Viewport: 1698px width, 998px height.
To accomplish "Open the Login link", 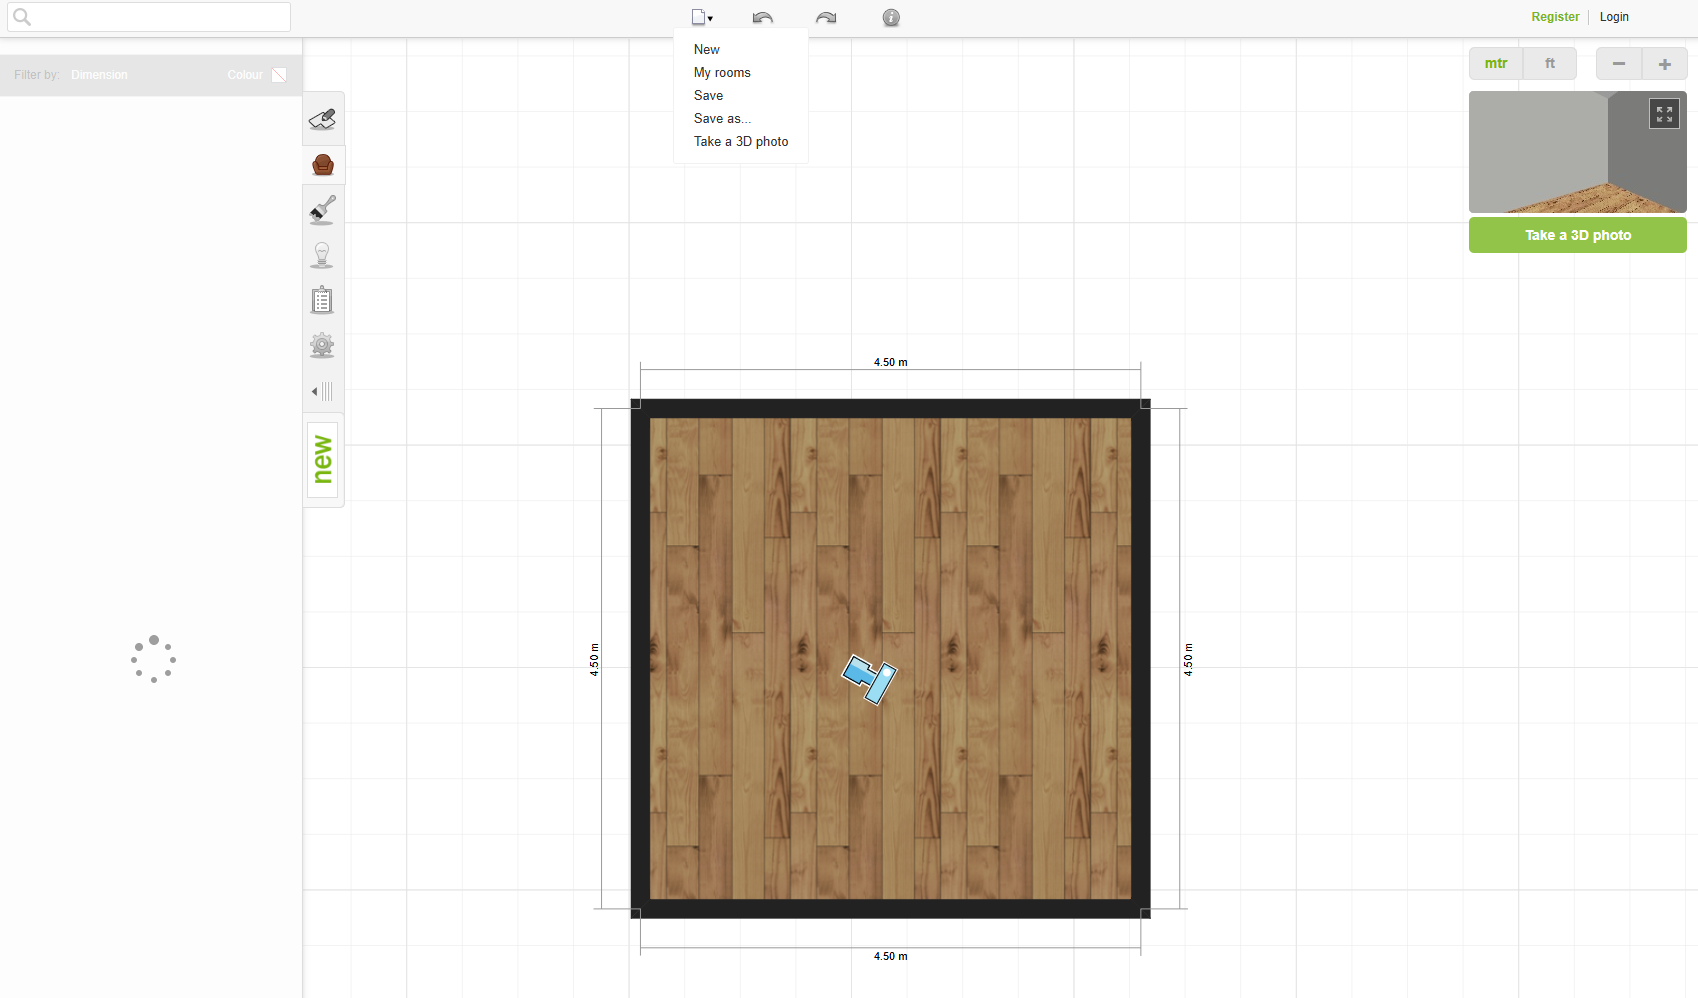I will [x=1614, y=17].
